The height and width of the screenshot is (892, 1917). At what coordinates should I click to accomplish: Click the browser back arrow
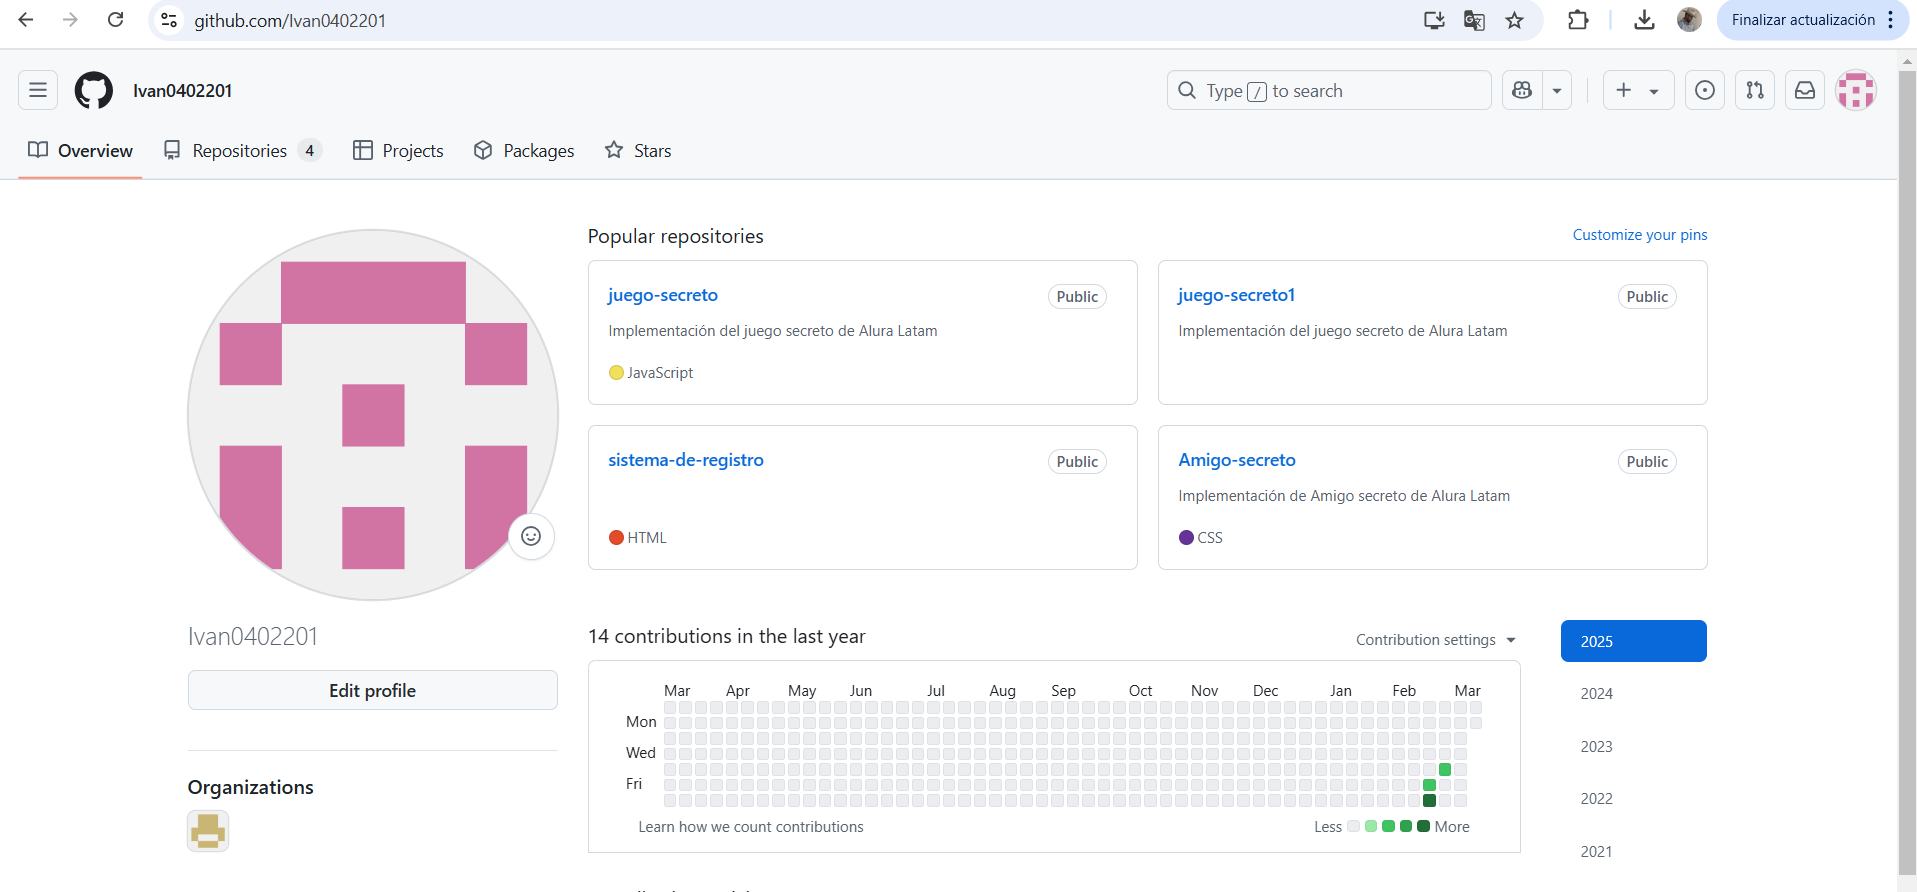point(26,20)
